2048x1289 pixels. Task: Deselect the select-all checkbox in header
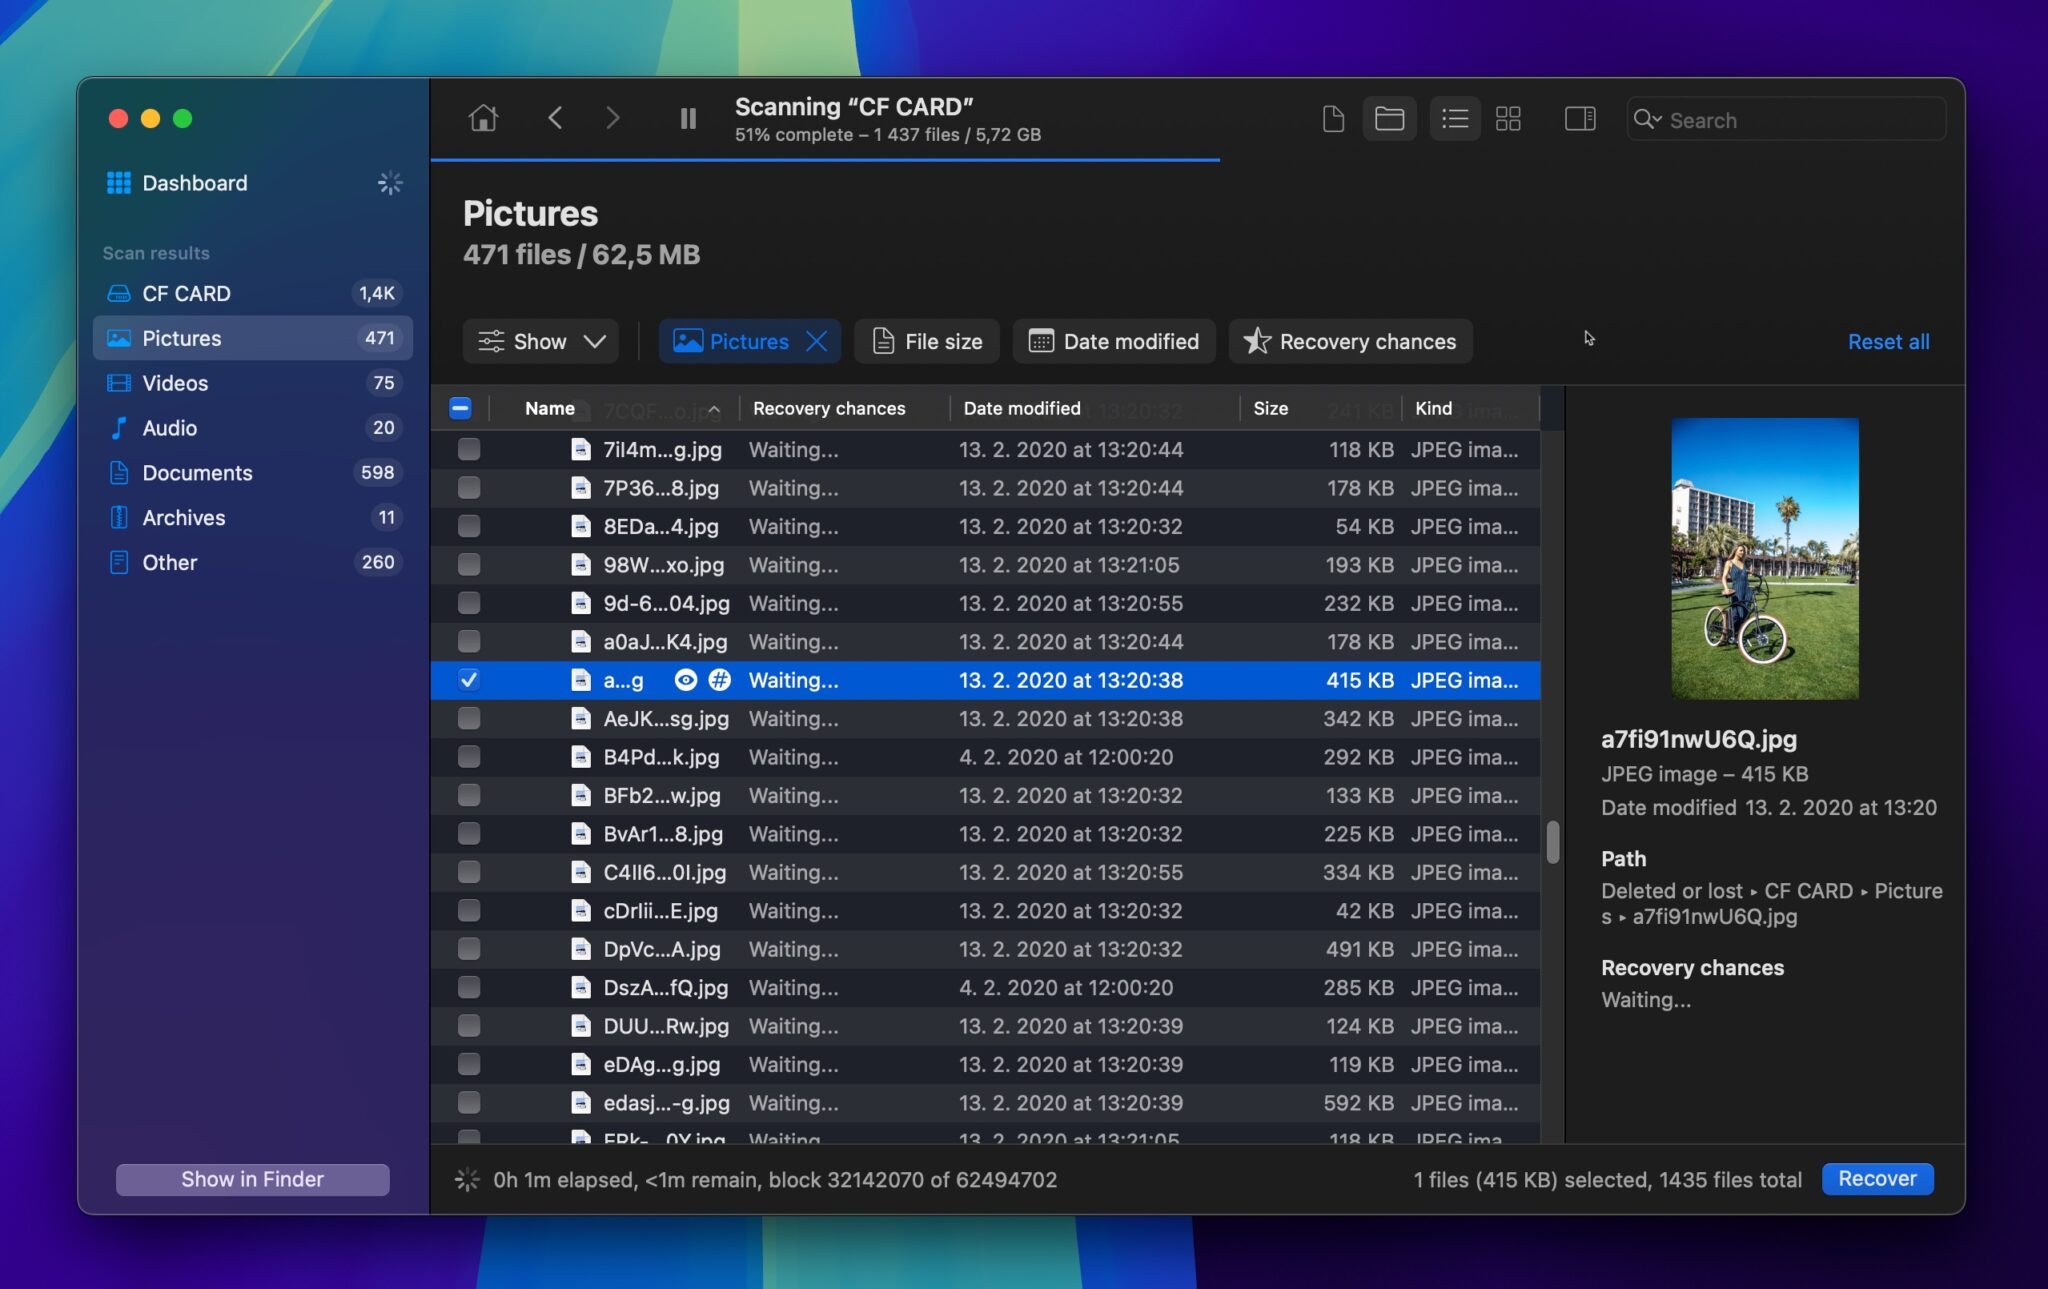pyautogui.click(x=461, y=408)
